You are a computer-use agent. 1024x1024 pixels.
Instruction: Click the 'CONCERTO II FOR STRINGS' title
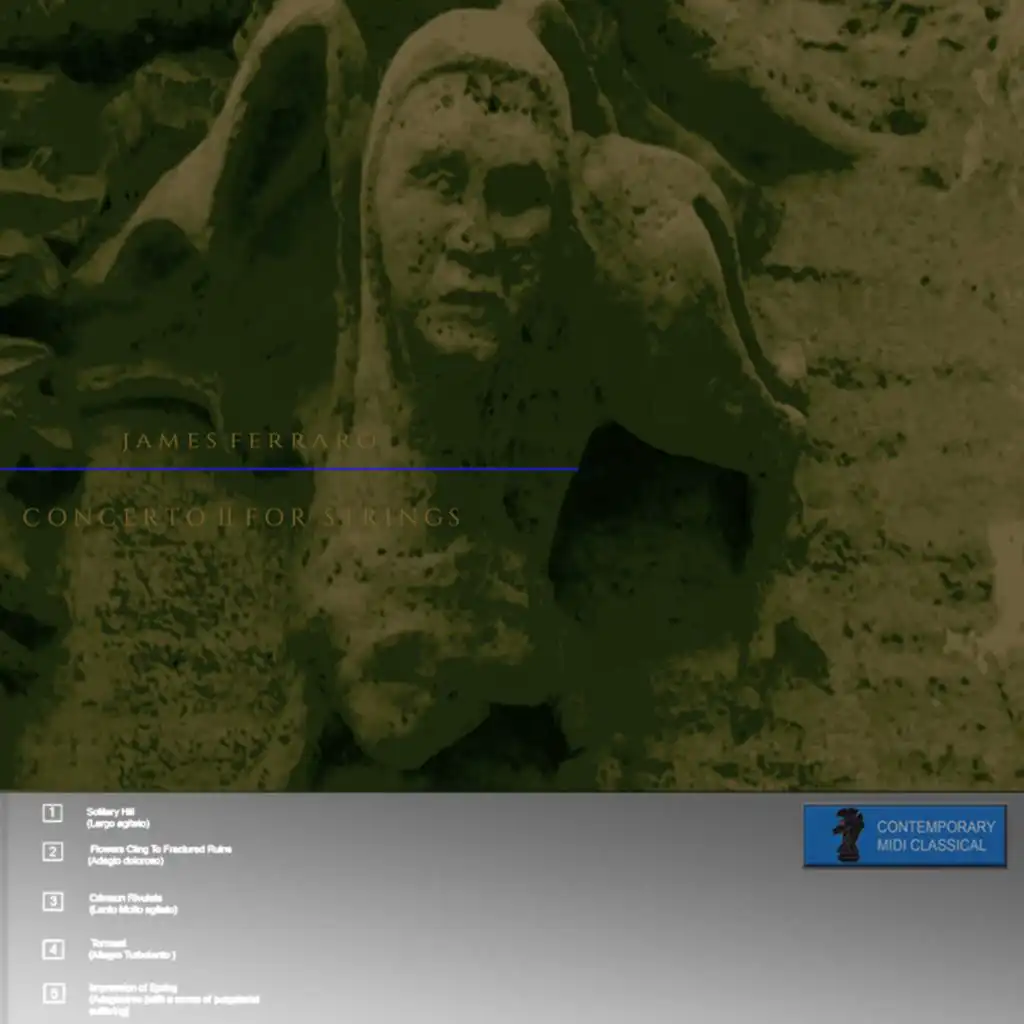point(242,517)
